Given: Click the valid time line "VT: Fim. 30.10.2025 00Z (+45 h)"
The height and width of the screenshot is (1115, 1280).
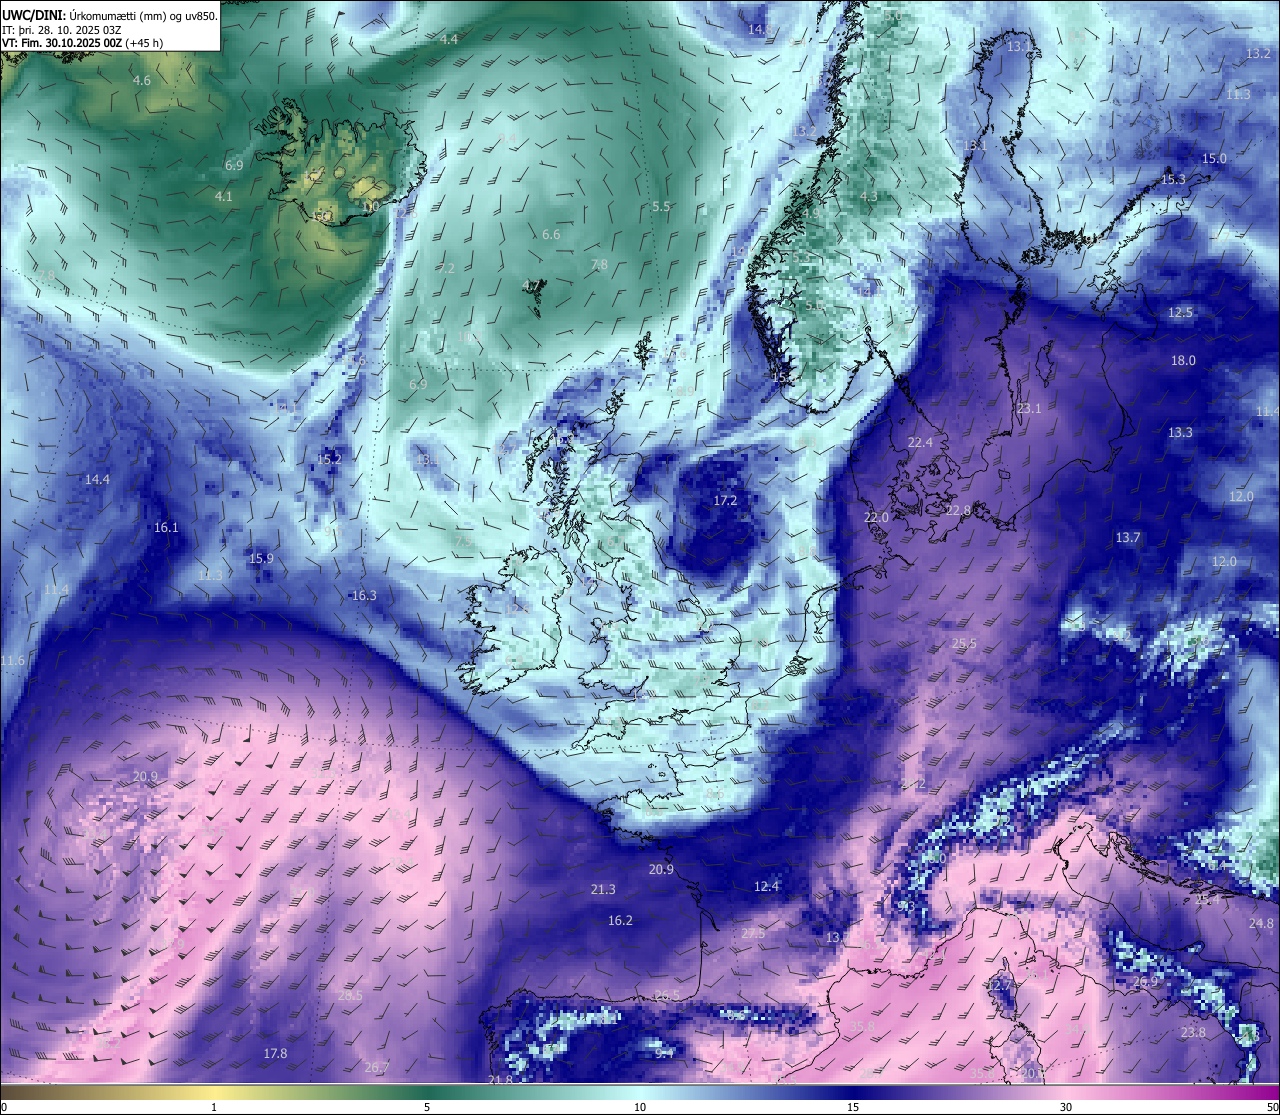Looking at the screenshot, I should pyautogui.click(x=83, y=43).
